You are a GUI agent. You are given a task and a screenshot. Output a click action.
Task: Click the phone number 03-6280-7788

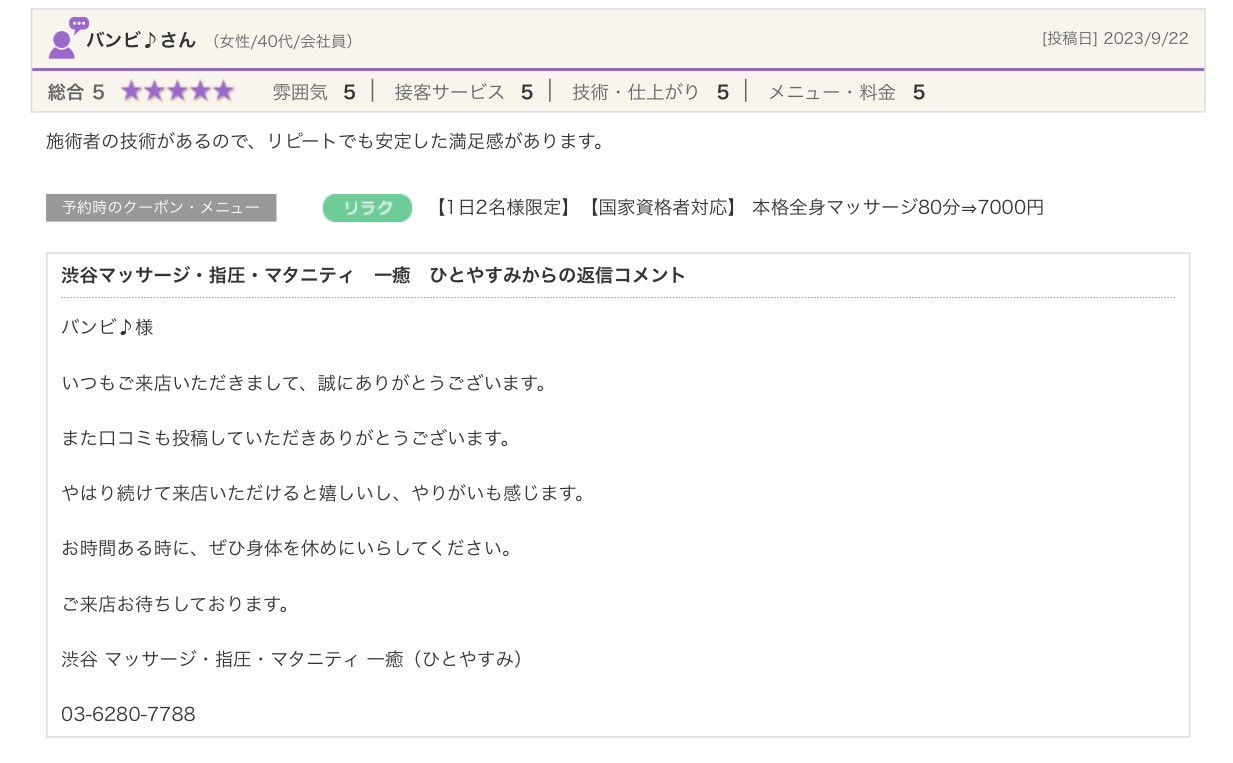pos(128,715)
